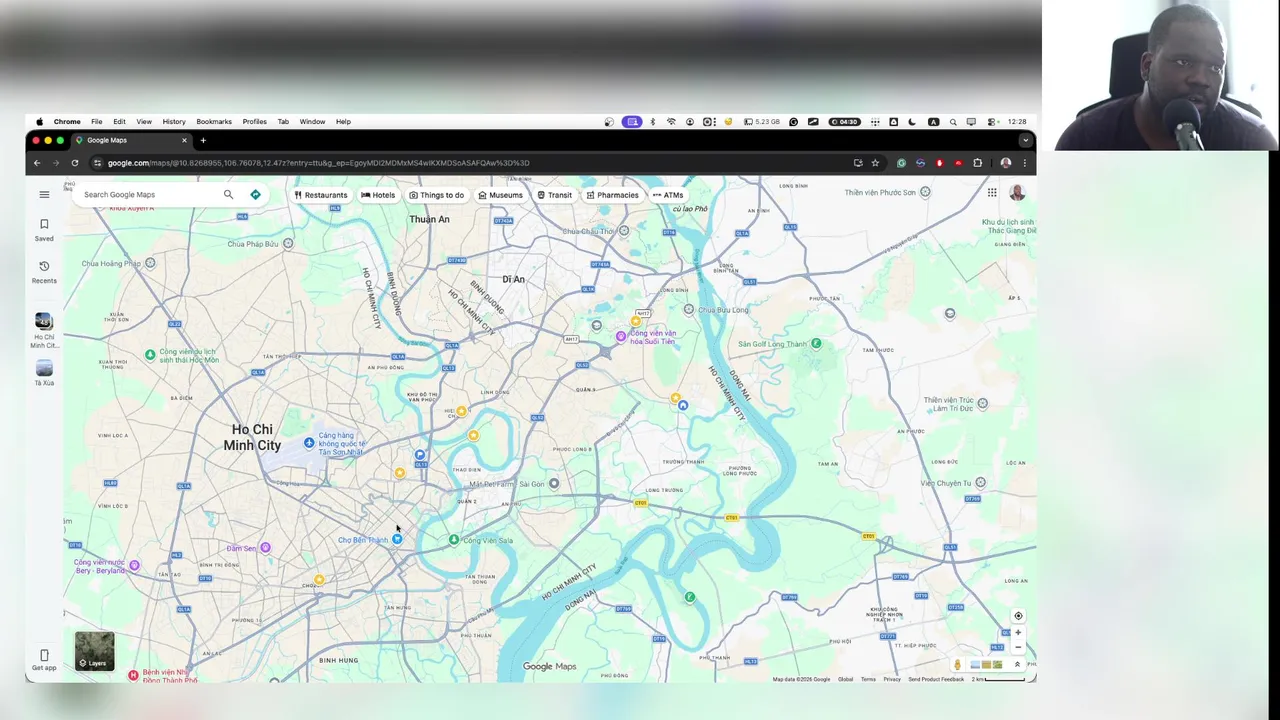
Task: Click the Thuận An city label
Action: click(x=429, y=219)
